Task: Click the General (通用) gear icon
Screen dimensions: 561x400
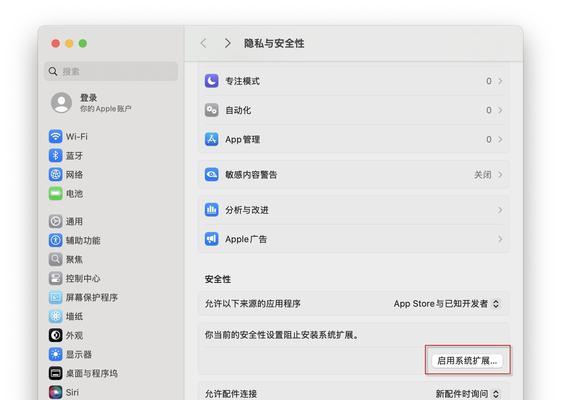Action: coord(55,221)
